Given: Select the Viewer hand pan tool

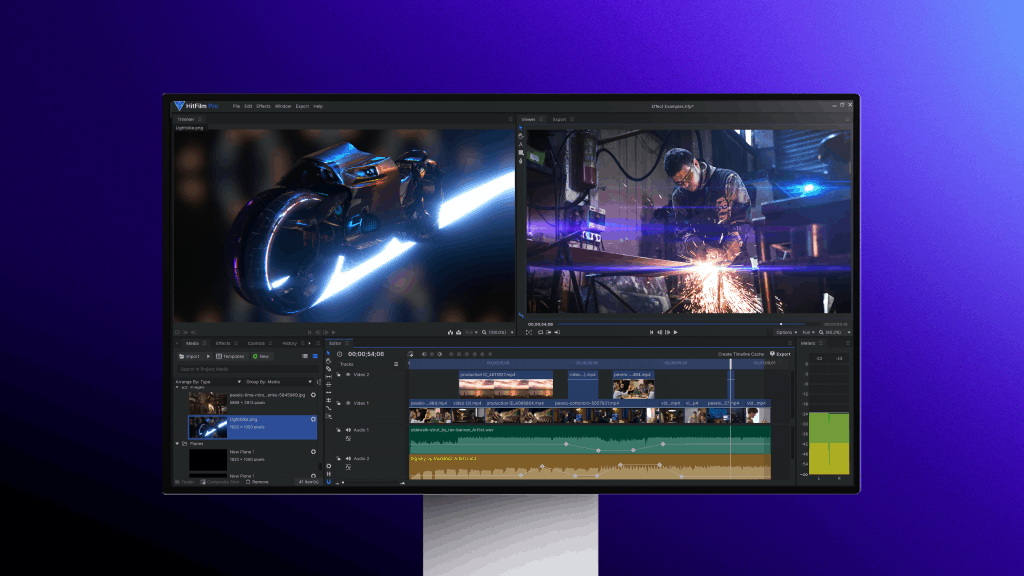Looking at the screenshot, I should pyautogui.click(x=520, y=136).
